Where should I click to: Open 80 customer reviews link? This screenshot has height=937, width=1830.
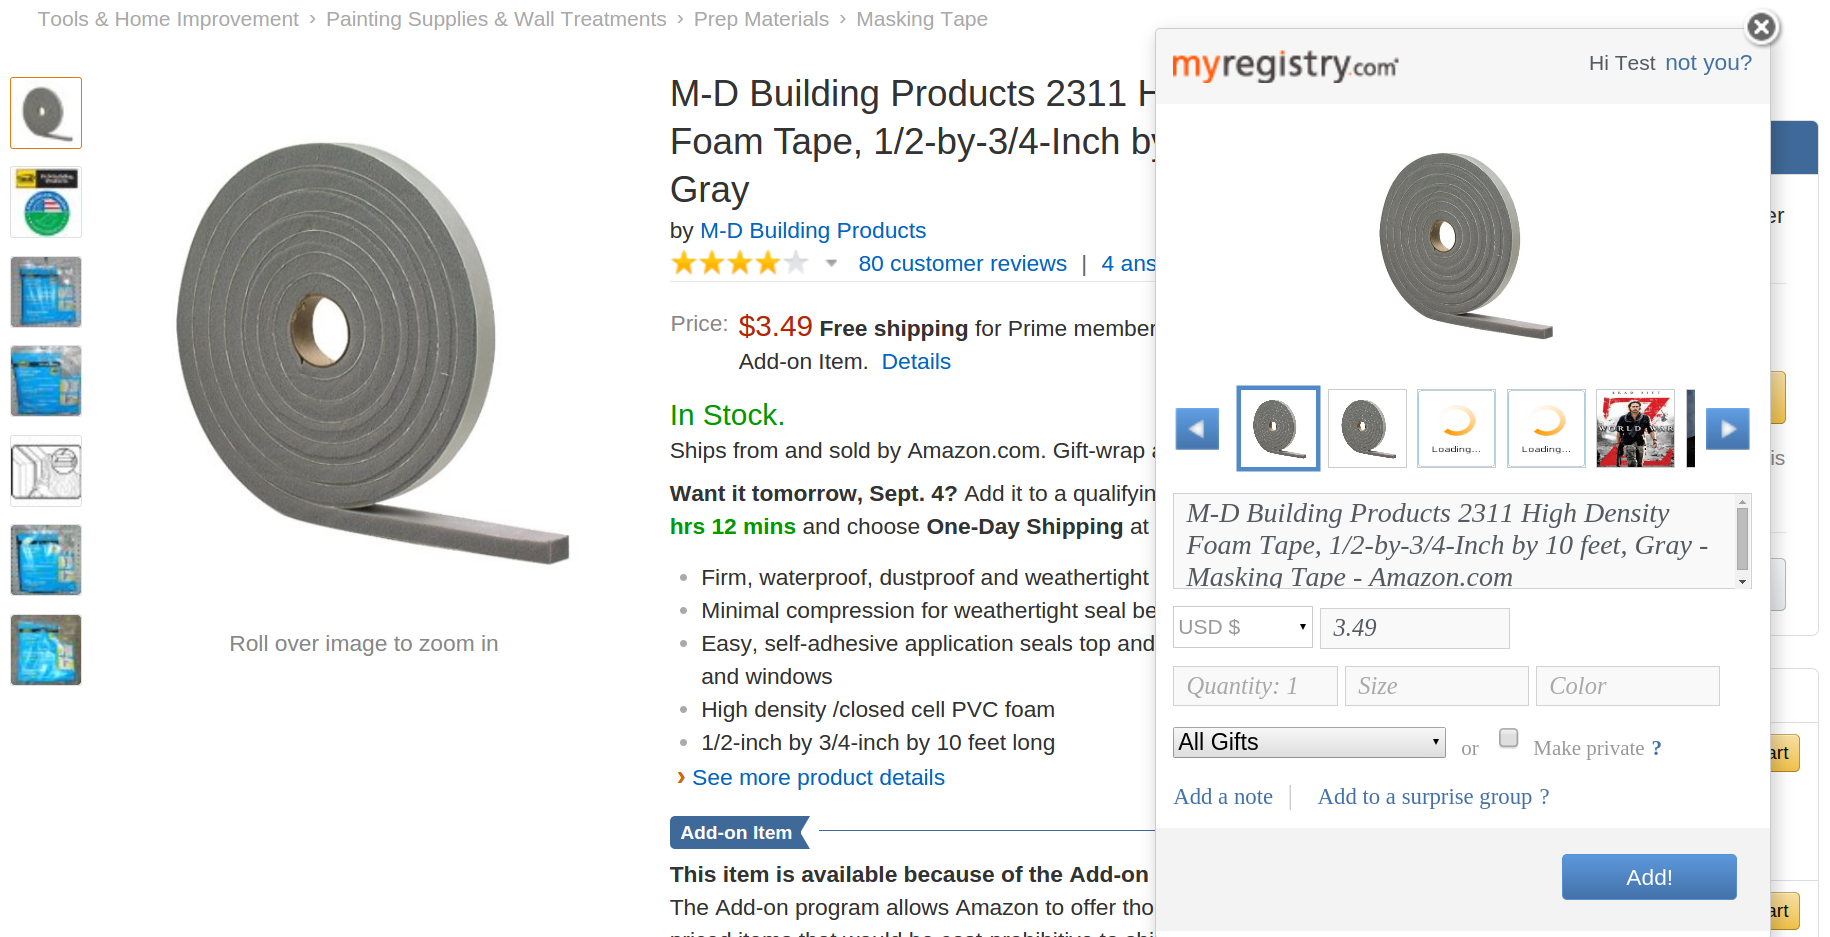tap(962, 264)
